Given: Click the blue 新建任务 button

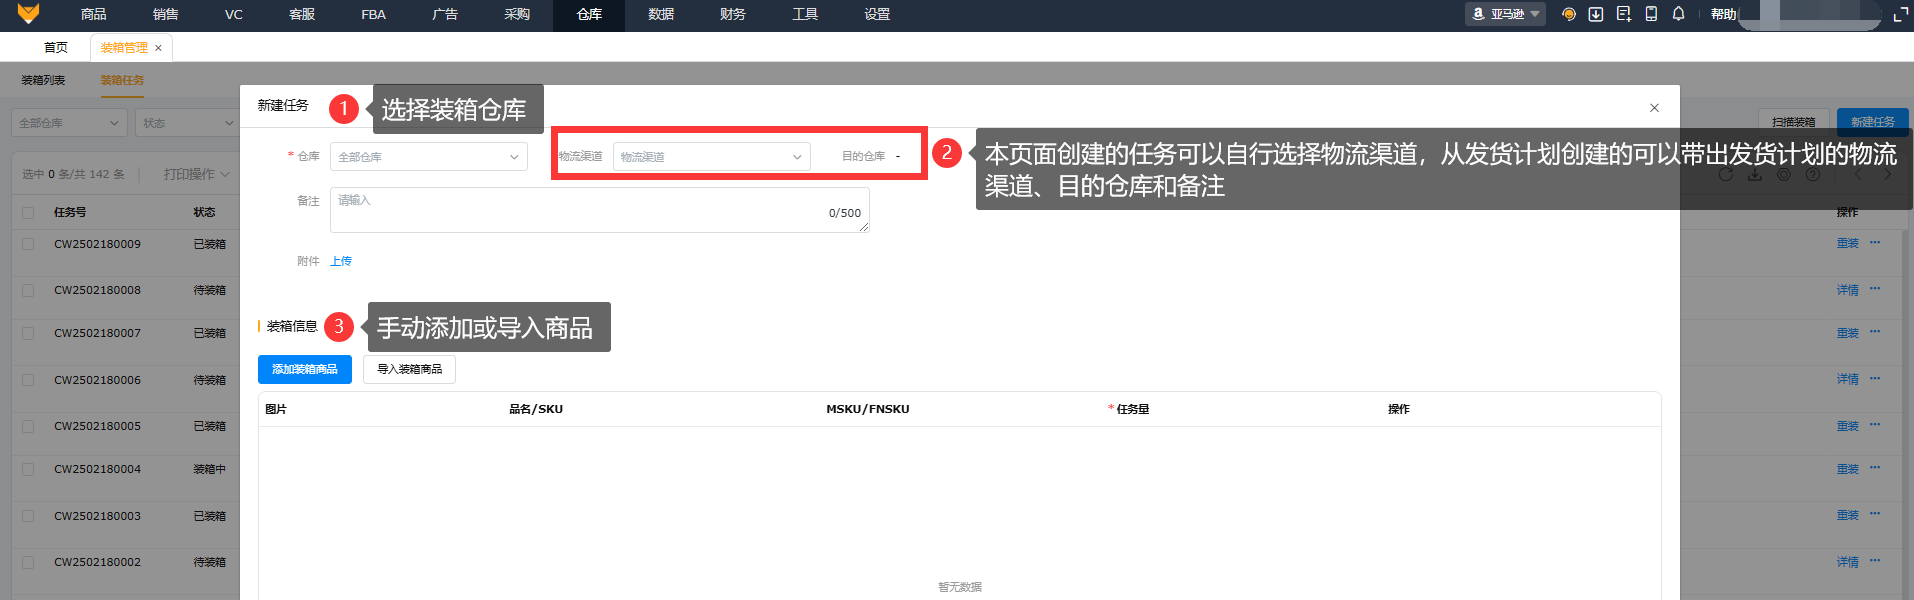Looking at the screenshot, I should click(x=1873, y=122).
